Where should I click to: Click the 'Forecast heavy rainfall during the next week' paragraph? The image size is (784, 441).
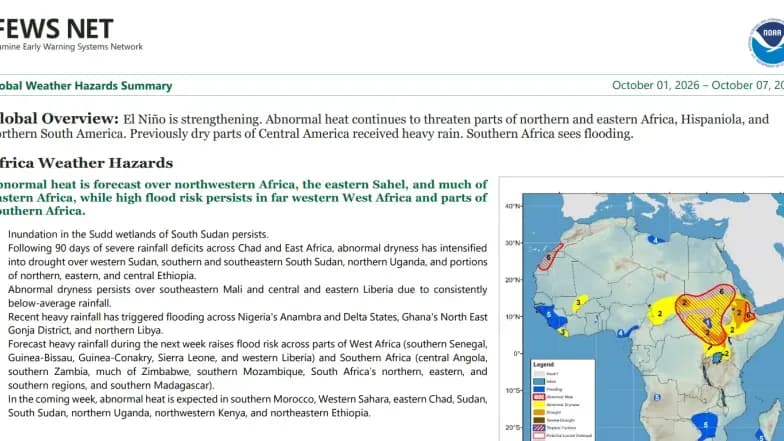(248, 364)
